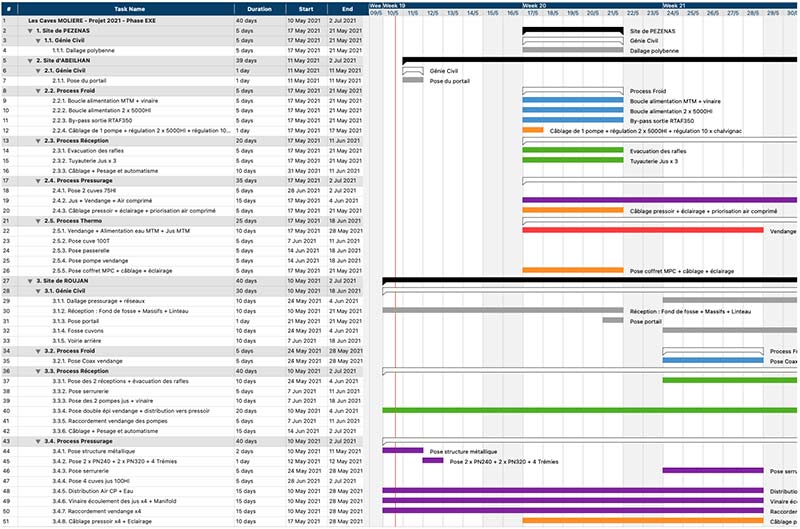Collapse the '3. Site de ROUJAN' group
The width and height of the screenshot is (800, 529).
(30, 281)
